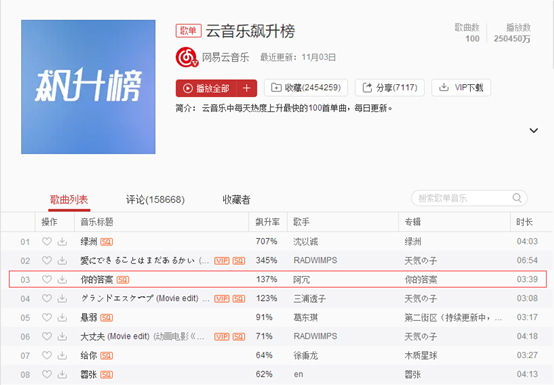The image size is (554, 385).
Task: Open artist 沈以诚
Action: pos(306,242)
